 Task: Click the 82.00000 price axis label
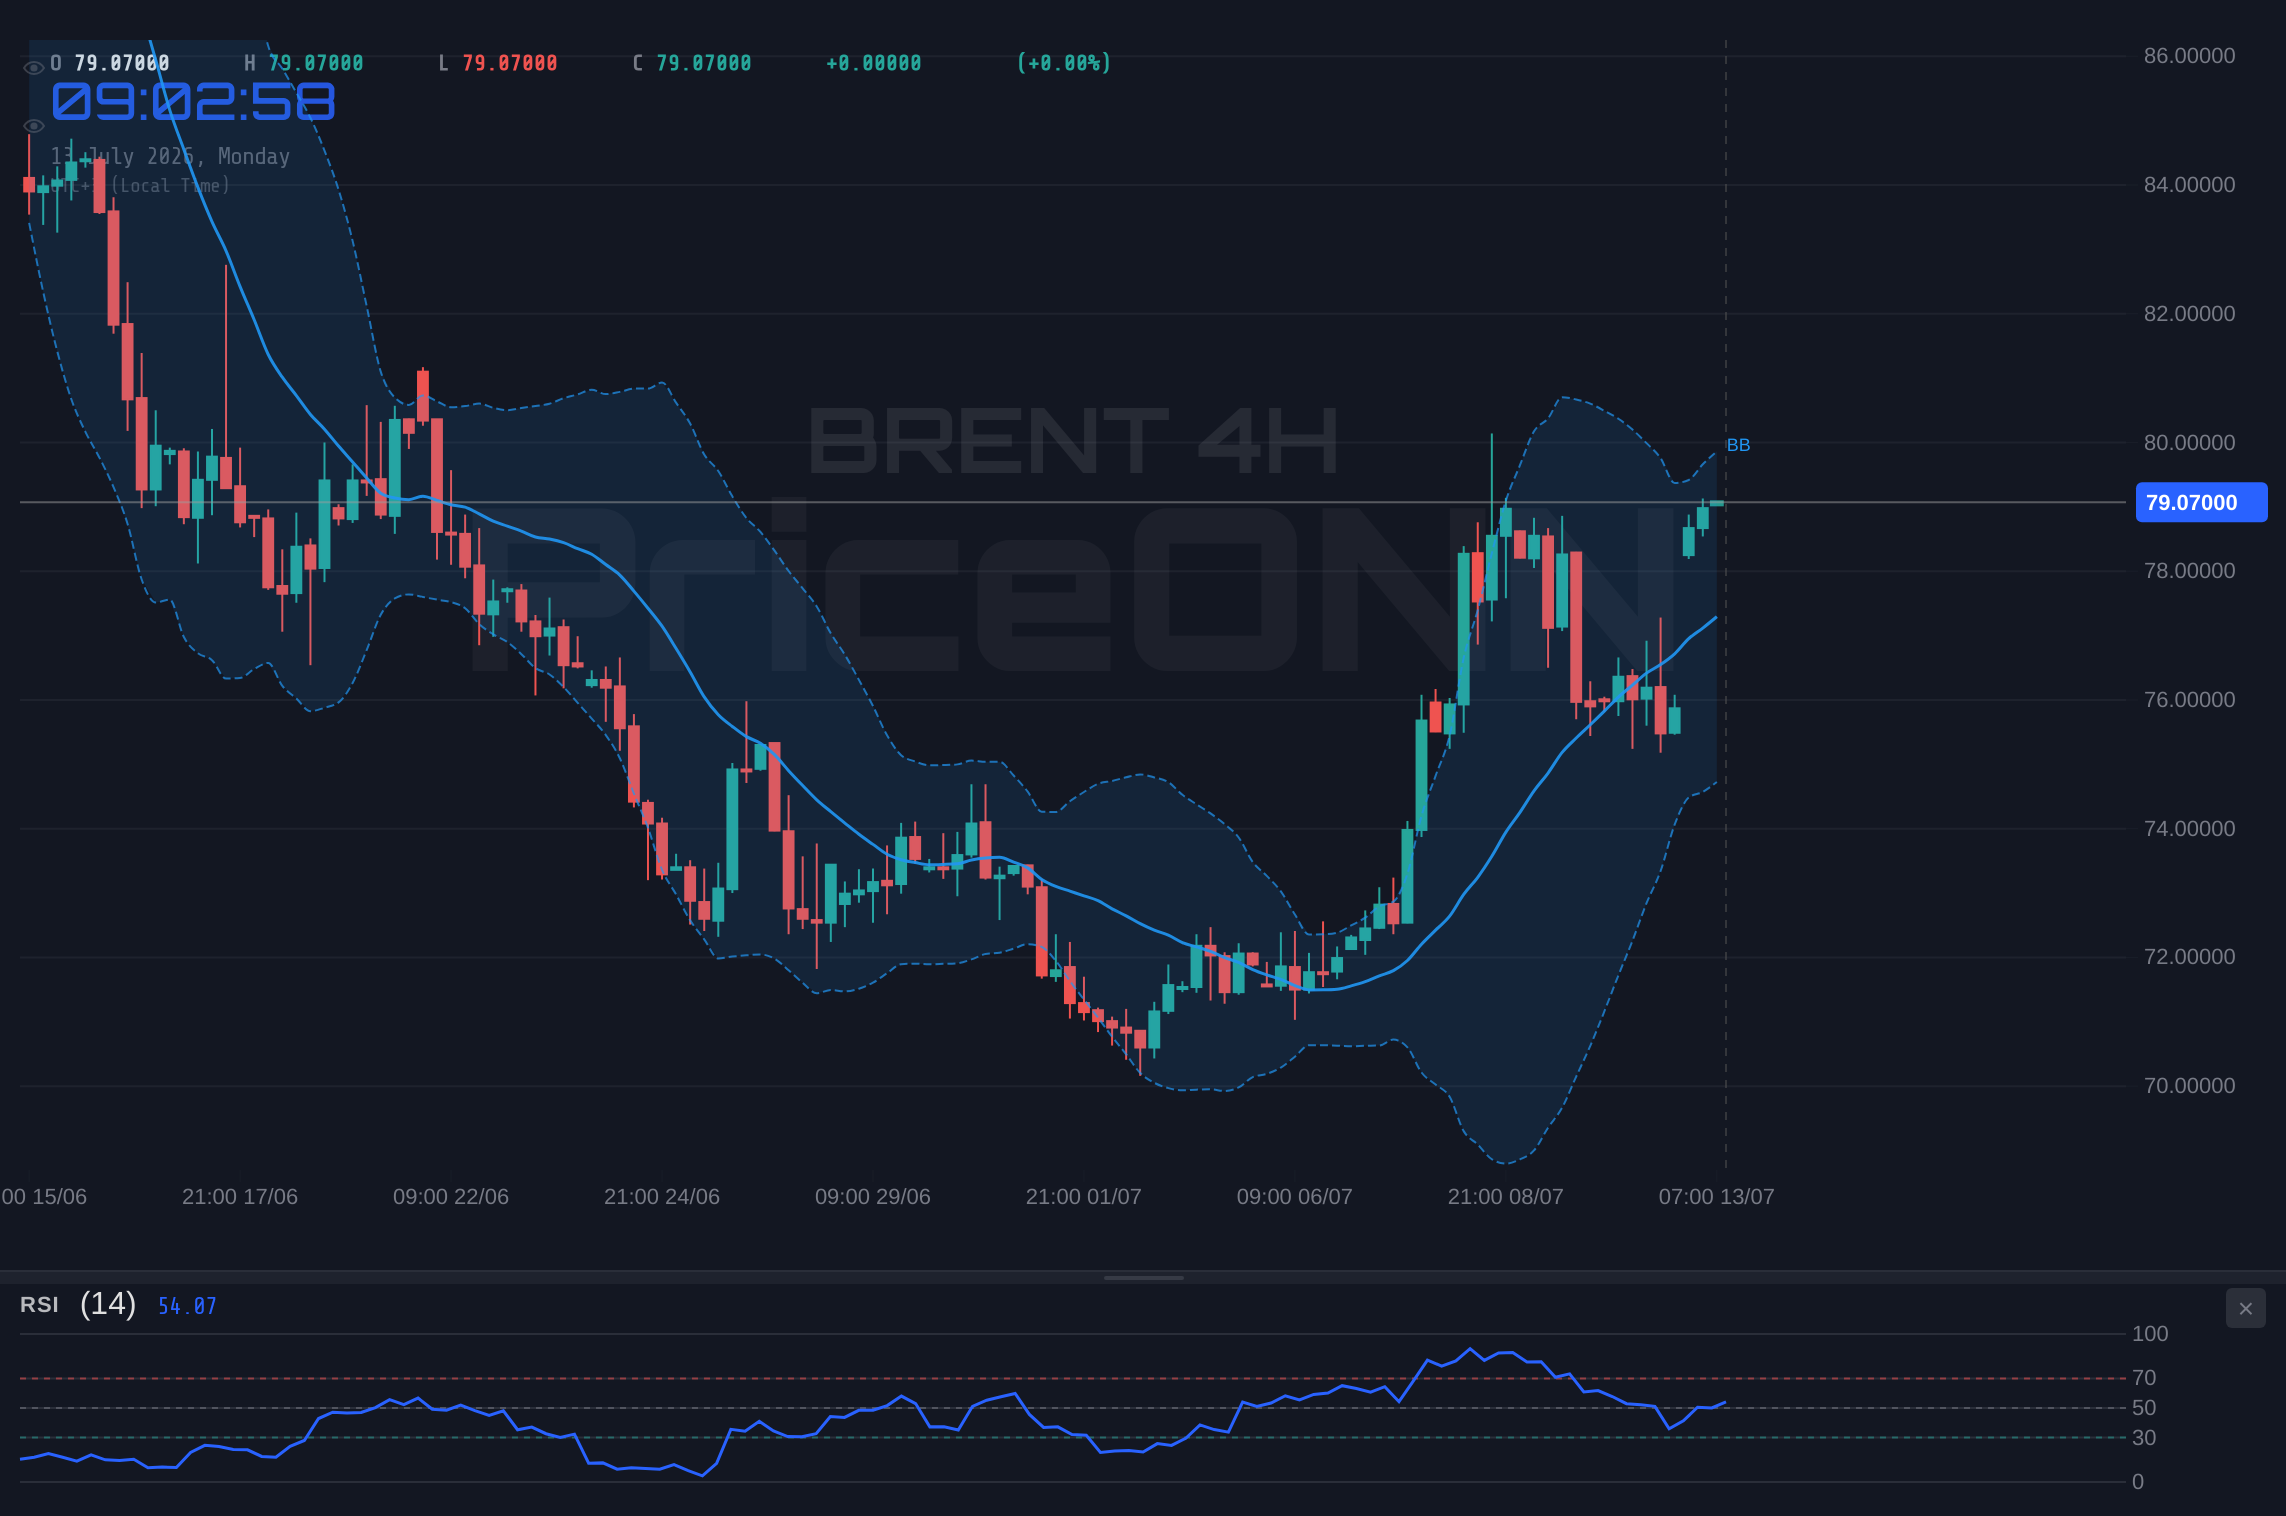tap(2189, 314)
